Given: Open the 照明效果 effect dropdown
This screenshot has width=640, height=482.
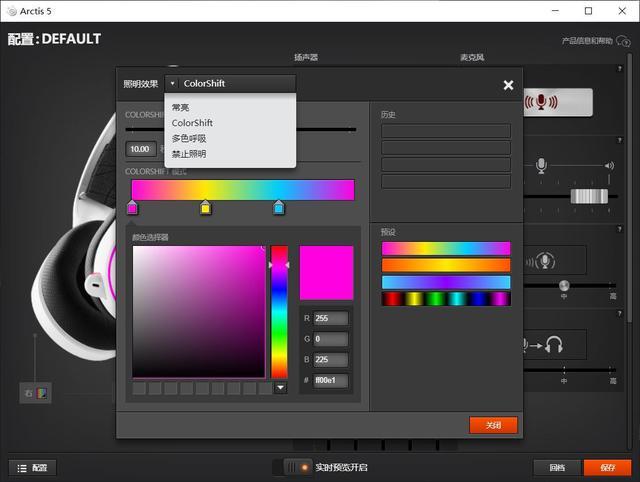Looking at the screenshot, I should click(230, 84).
